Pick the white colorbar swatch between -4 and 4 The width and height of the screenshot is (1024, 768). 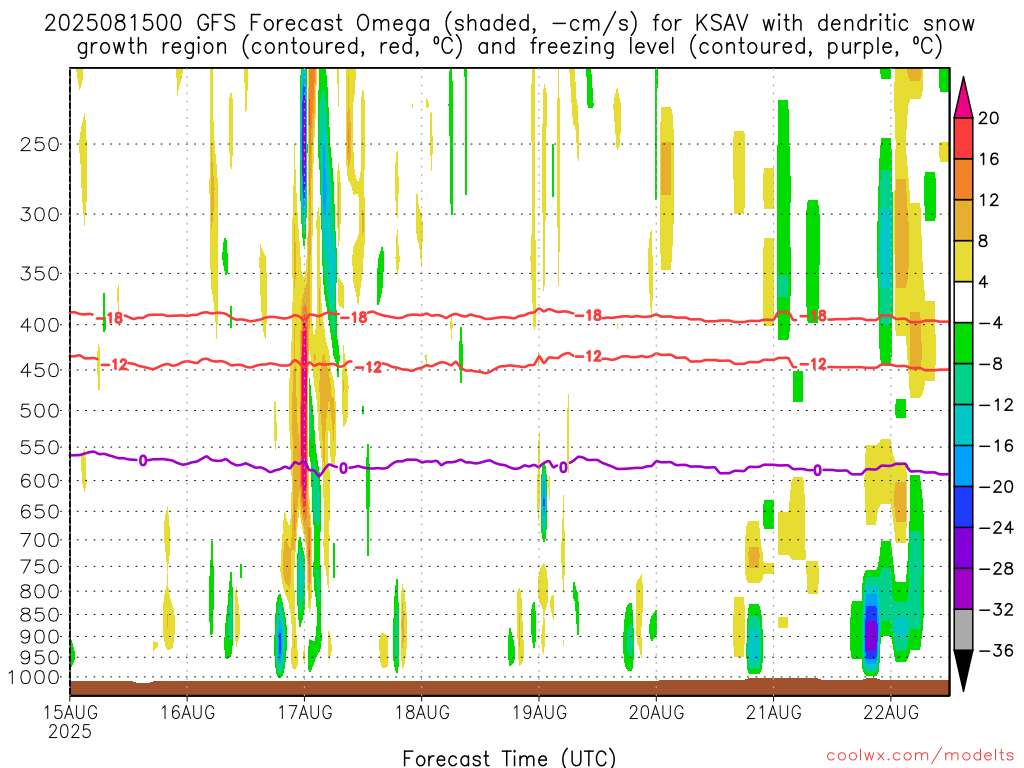963,302
